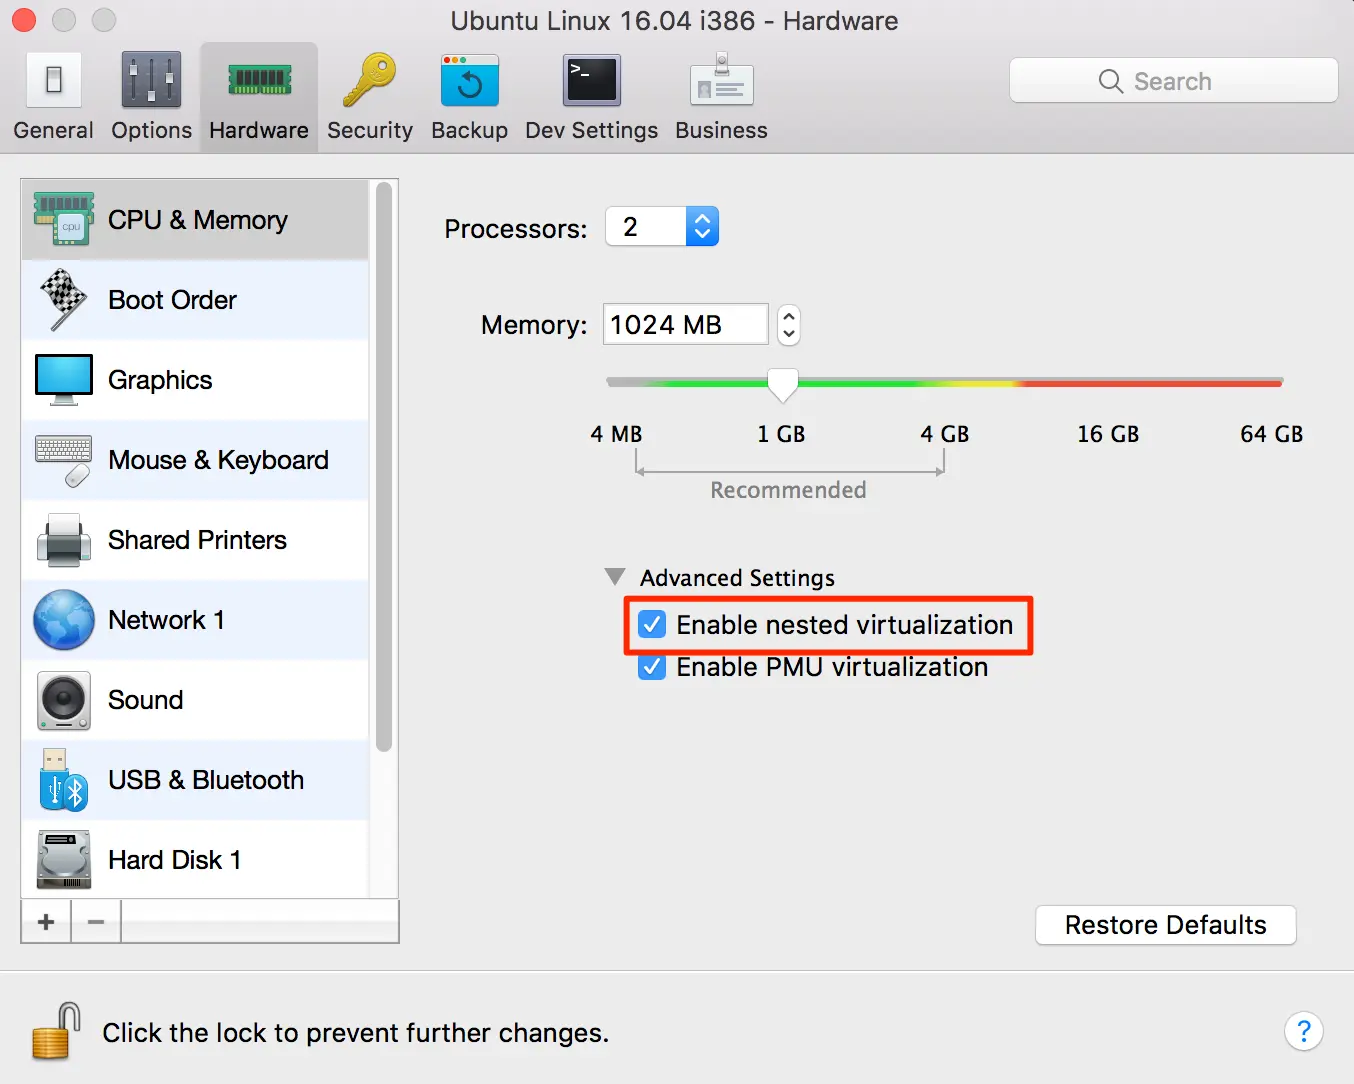Select the 'Hard Disk 1' label

click(x=174, y=860)
